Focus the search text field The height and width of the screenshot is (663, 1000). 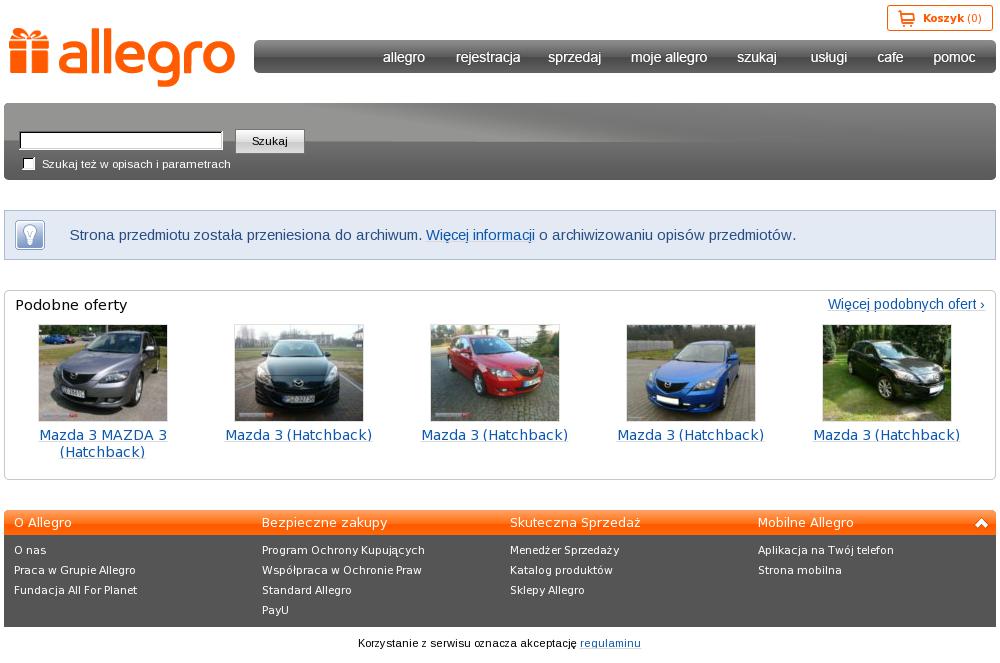click(121, 140)
